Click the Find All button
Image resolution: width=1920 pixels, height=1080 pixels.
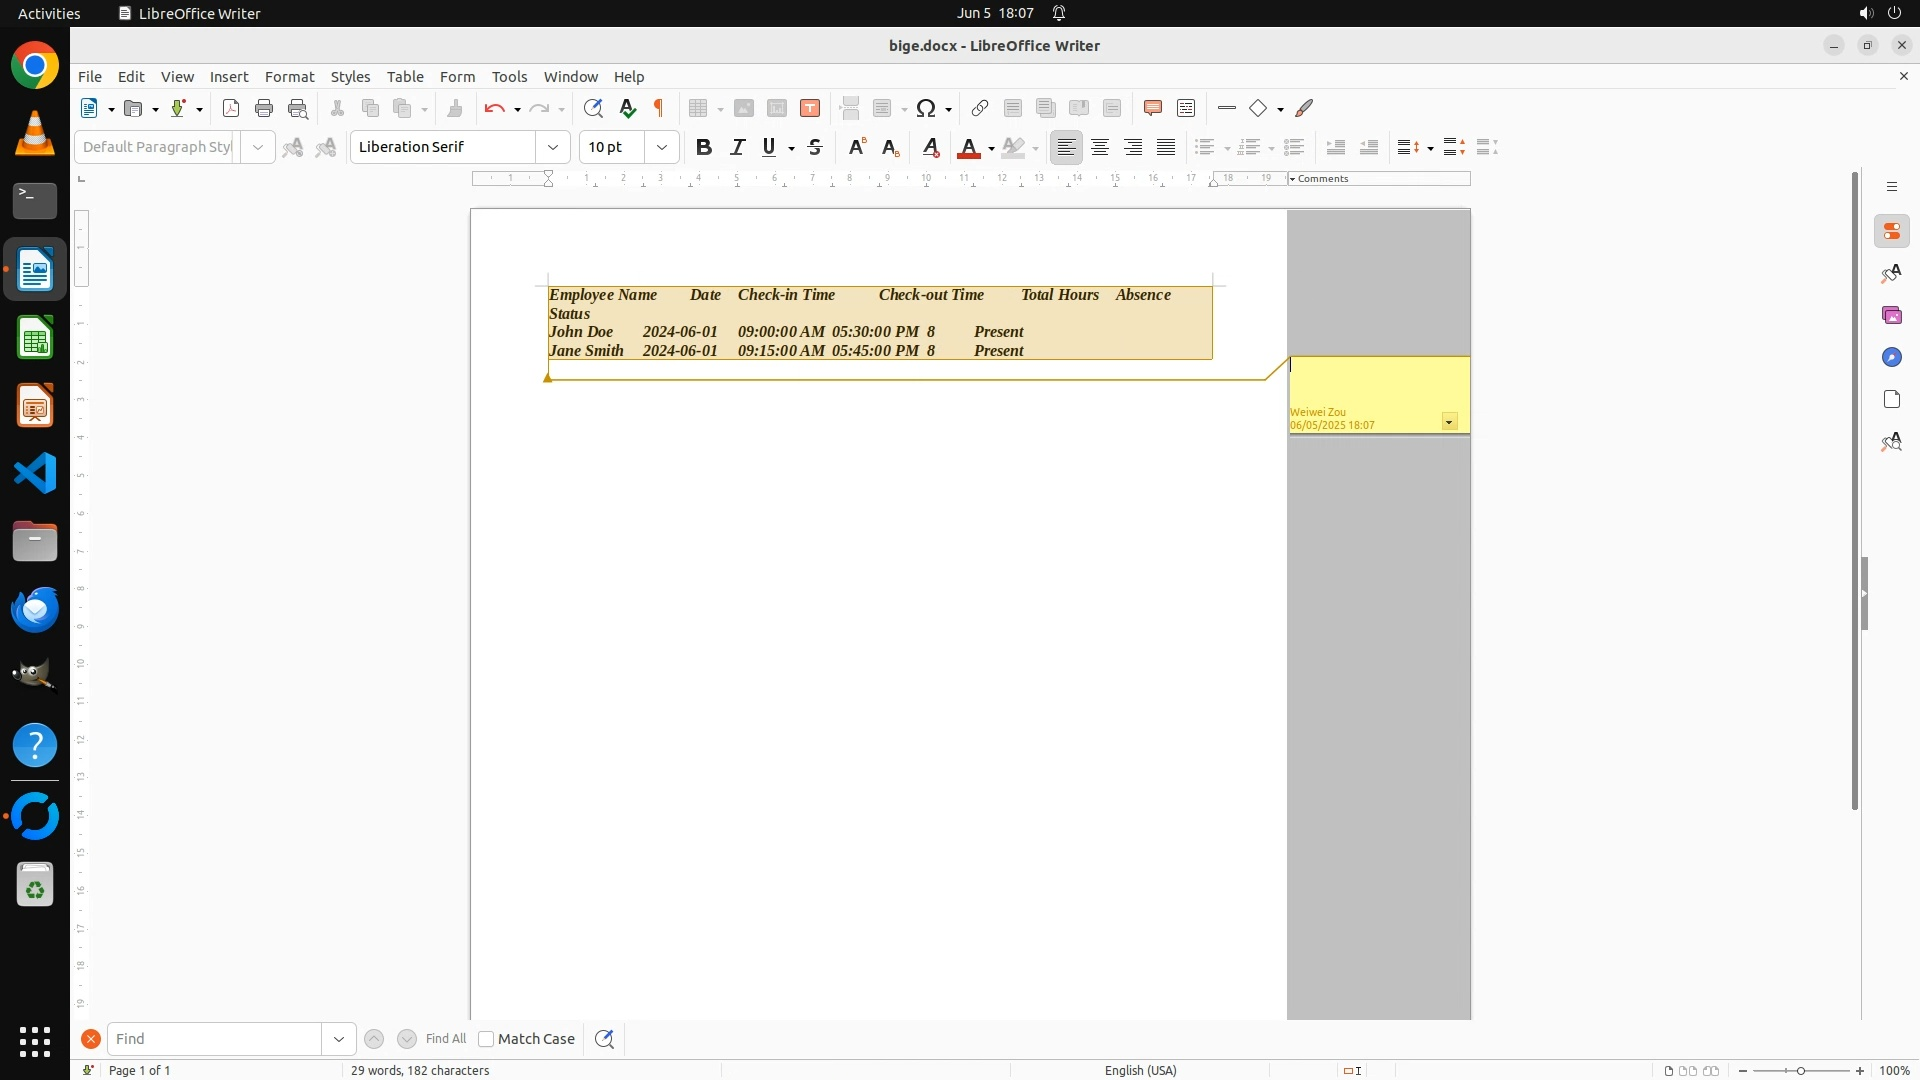(x=445, y=1039)
